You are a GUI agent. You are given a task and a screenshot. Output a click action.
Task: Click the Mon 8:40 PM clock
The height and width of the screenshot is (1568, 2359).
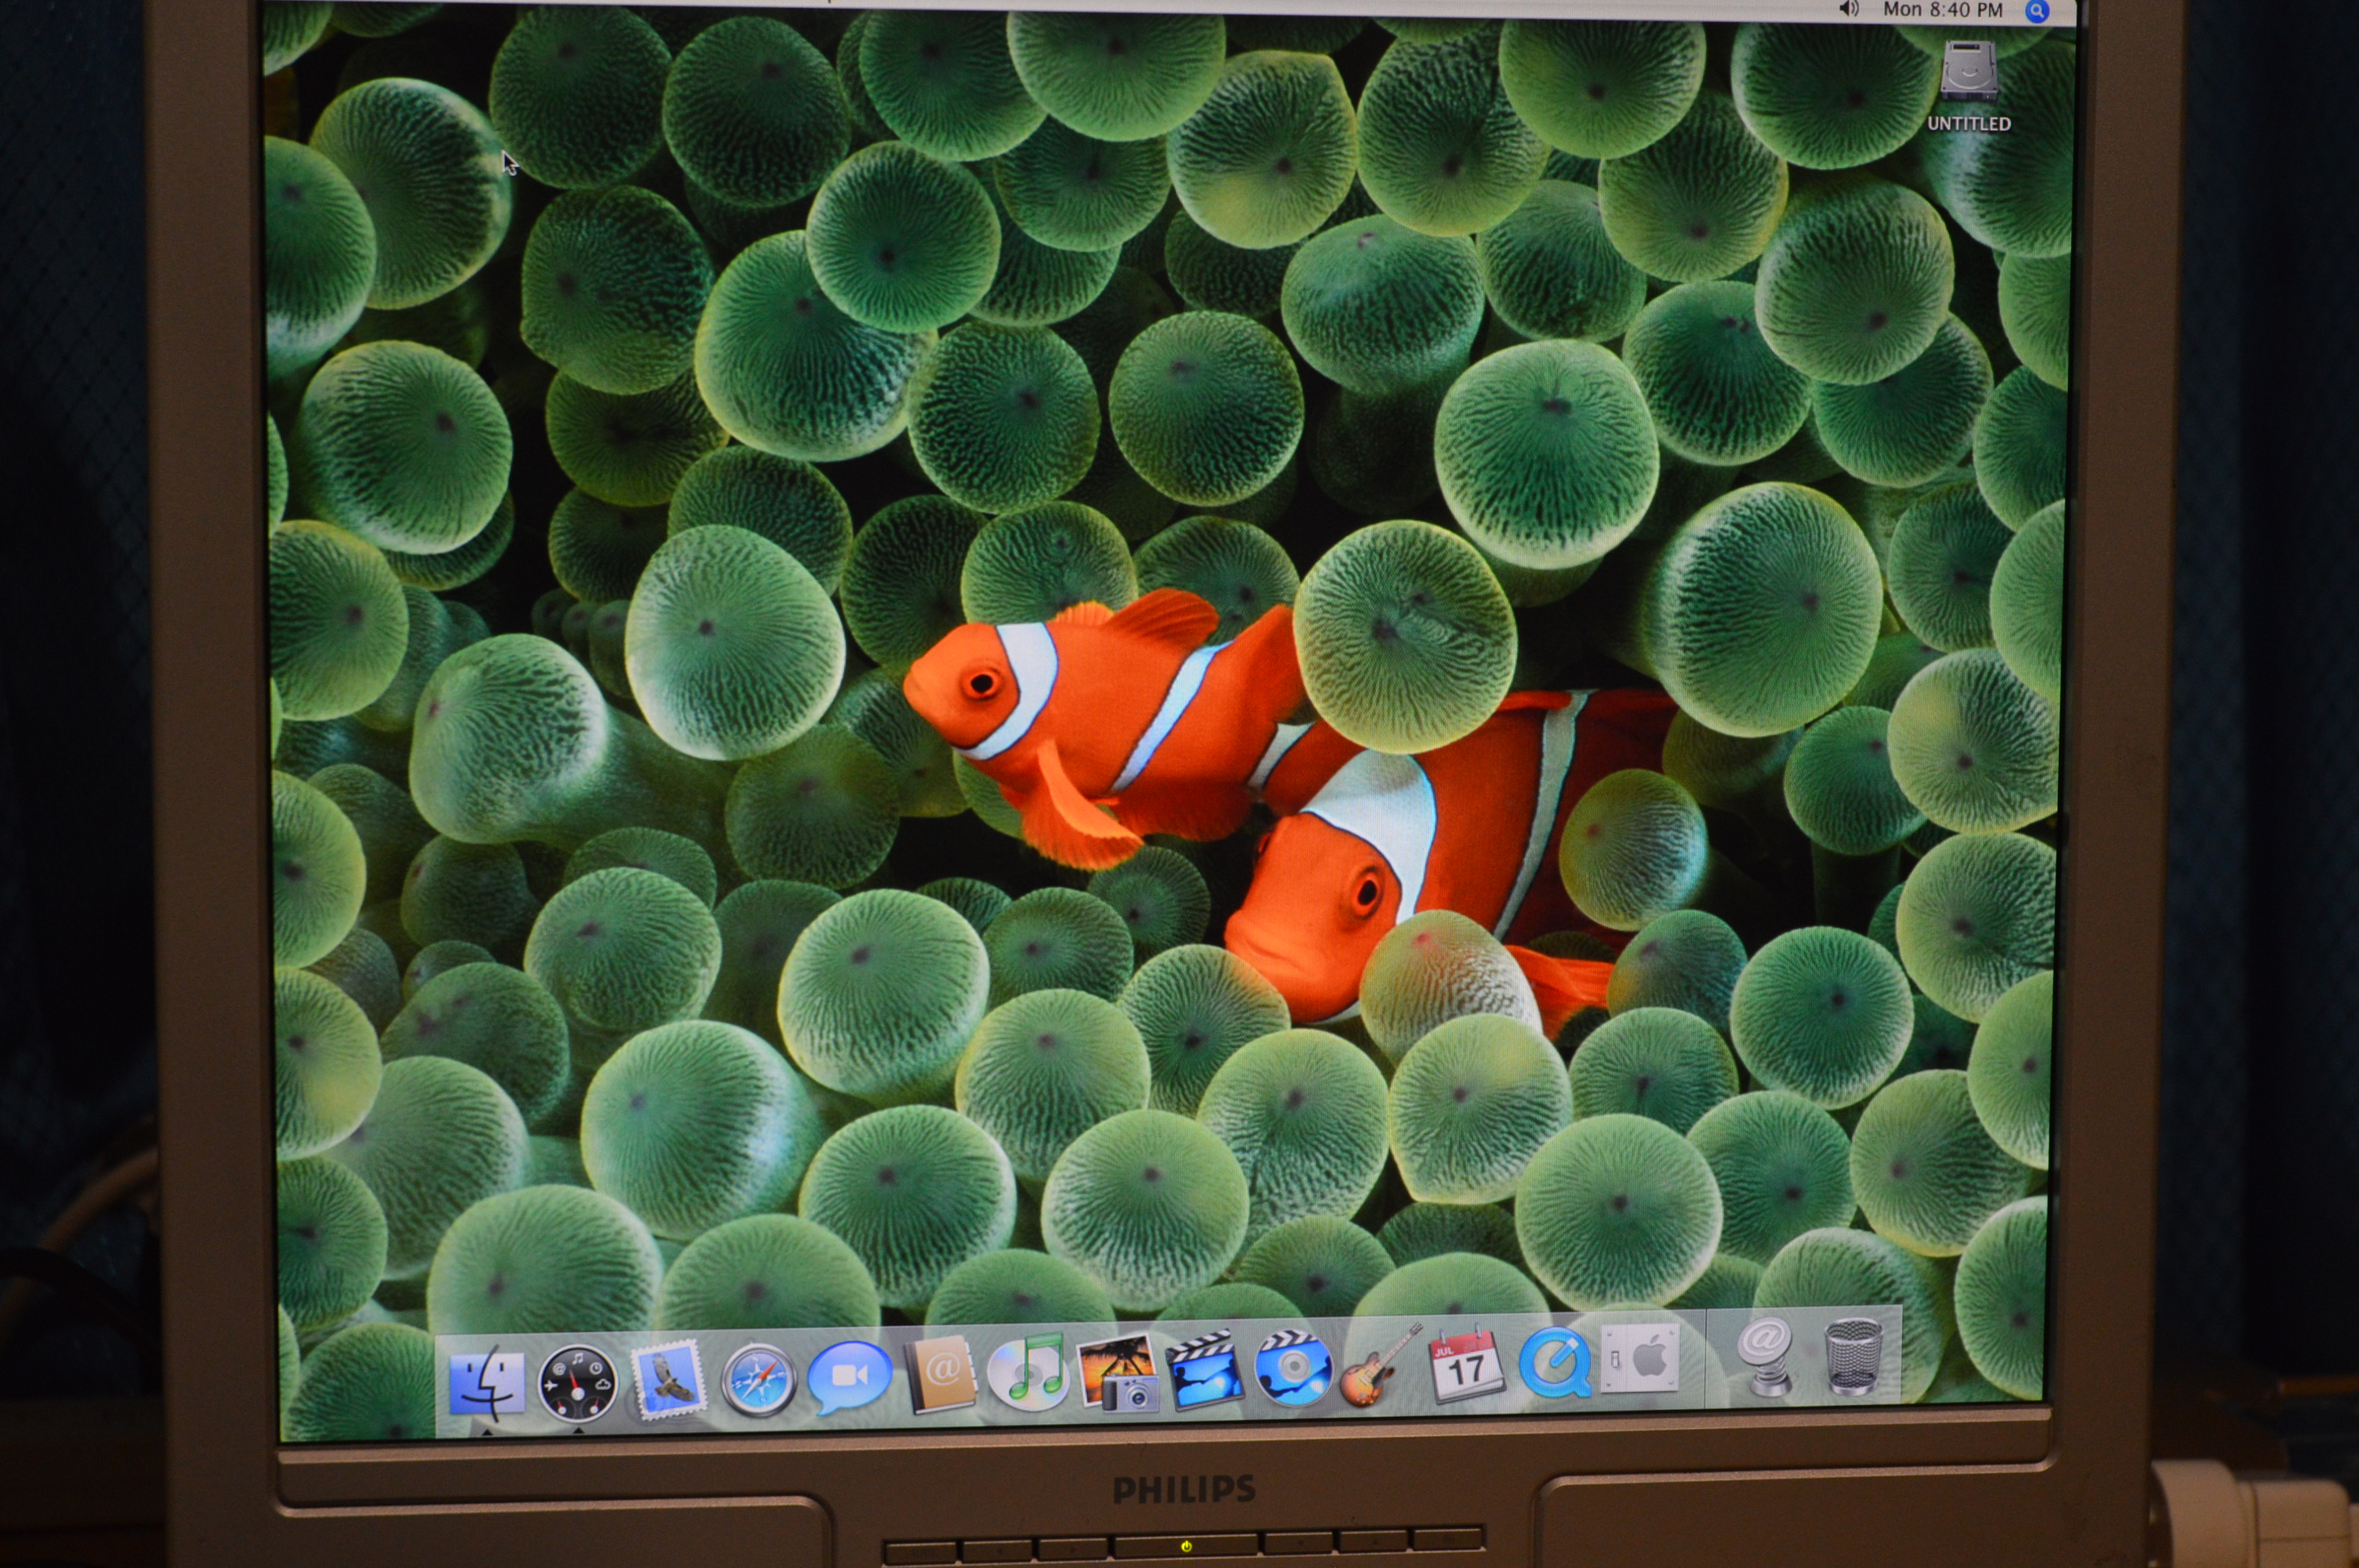point(1943,10)
